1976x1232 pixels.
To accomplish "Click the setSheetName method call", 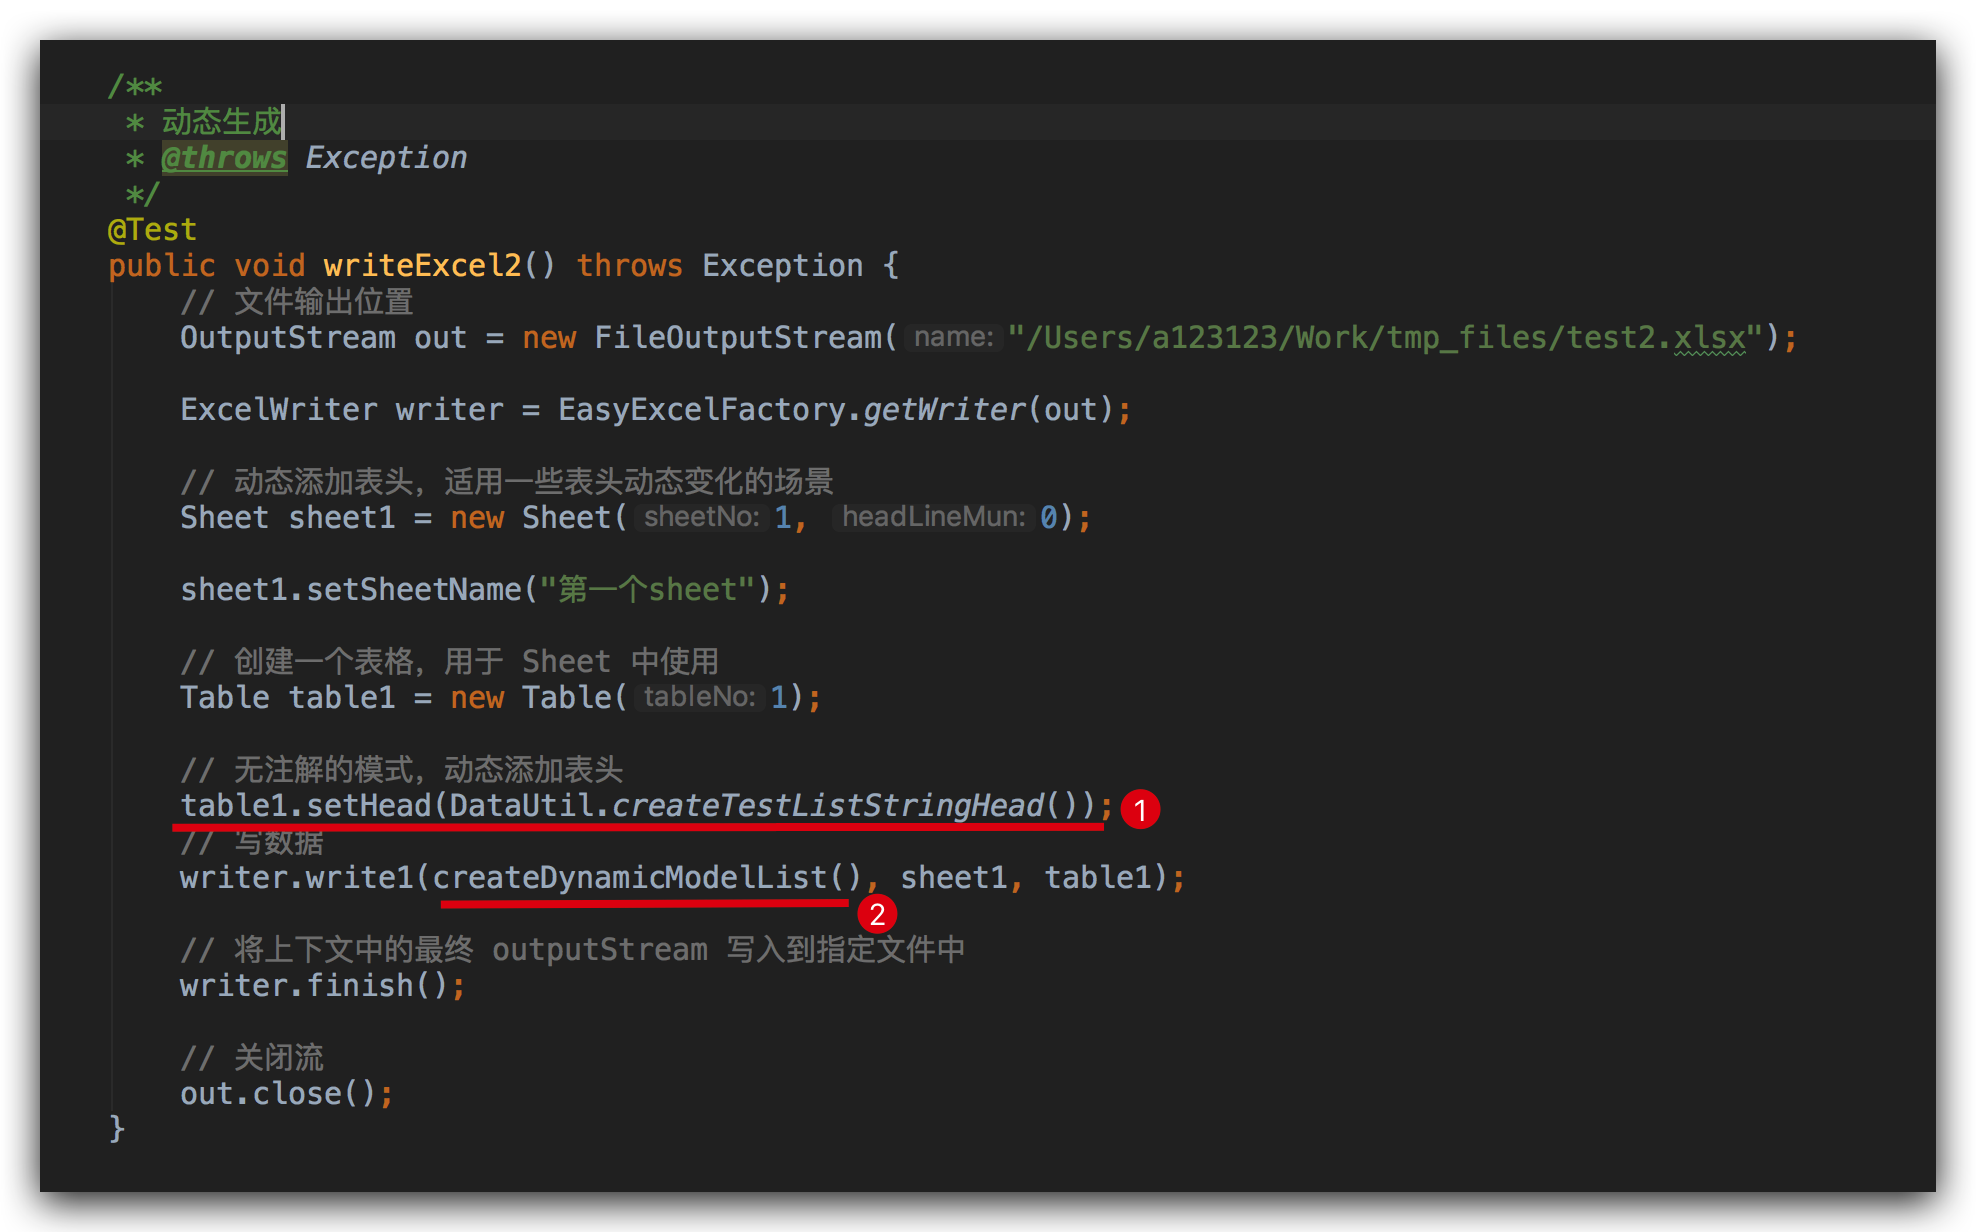I will (x=413, y=590).
